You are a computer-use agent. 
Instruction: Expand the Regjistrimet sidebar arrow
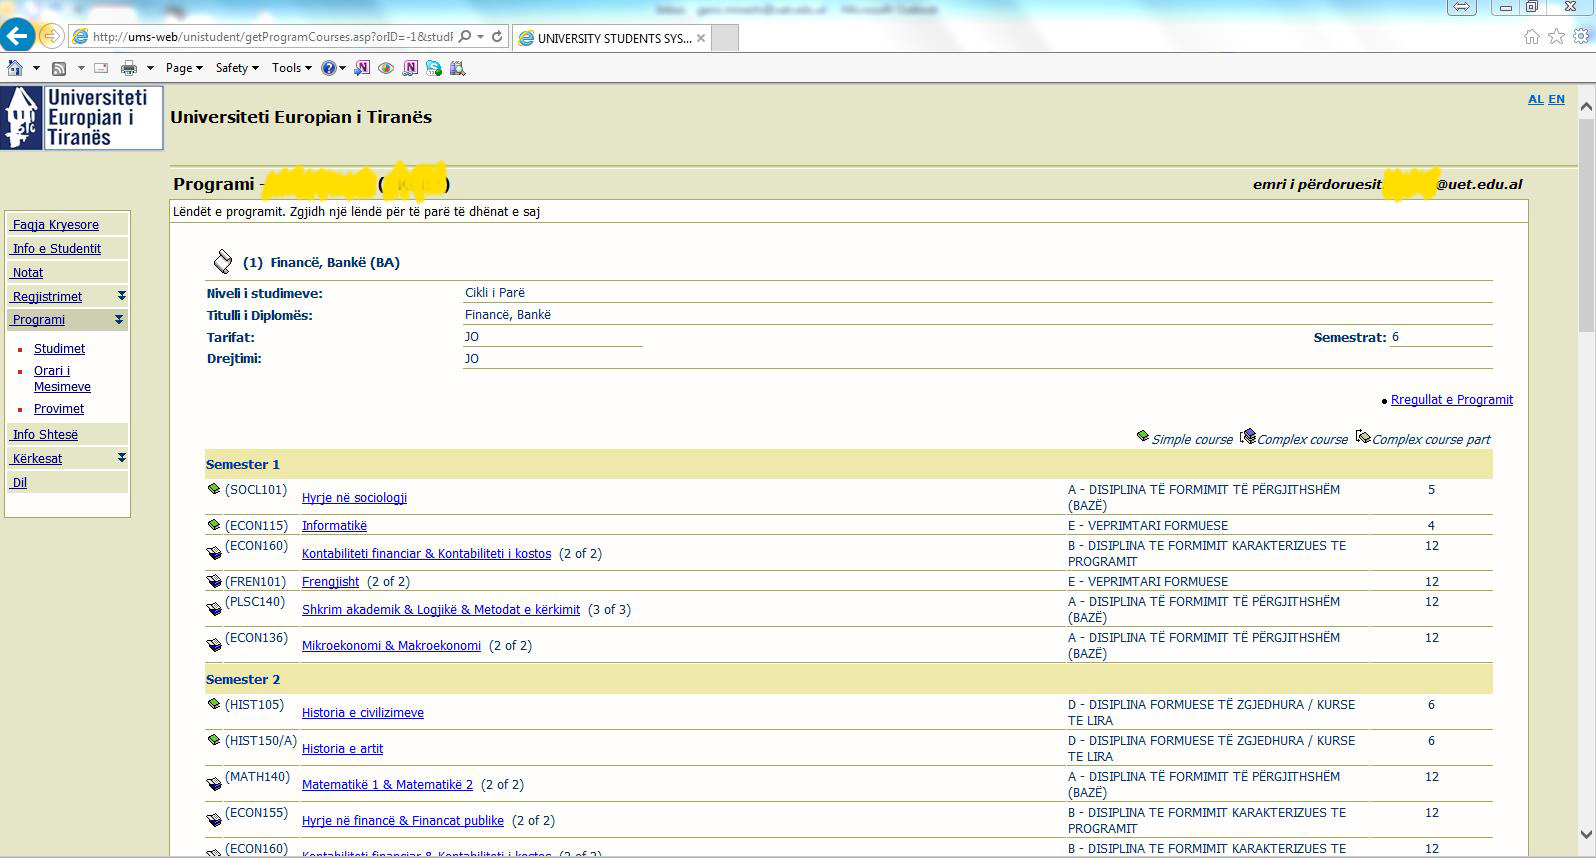click(x=121, y=296)
